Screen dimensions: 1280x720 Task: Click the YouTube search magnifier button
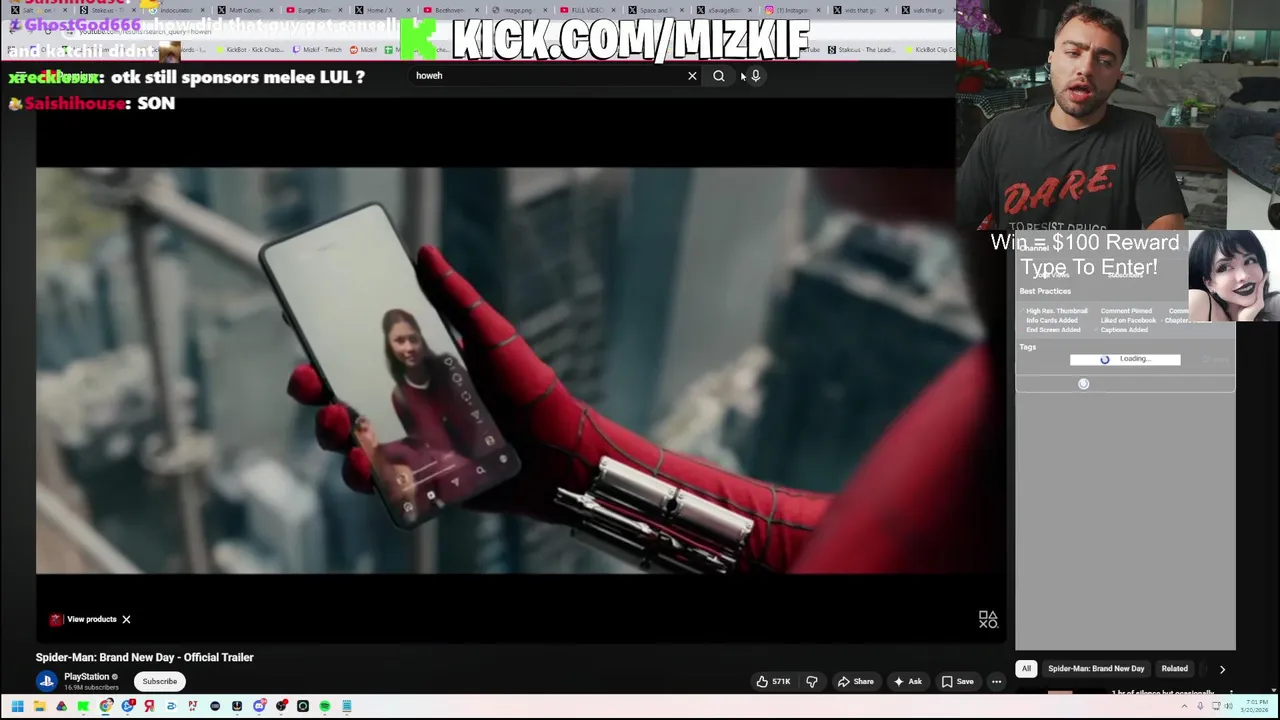(x=719, y=76)
